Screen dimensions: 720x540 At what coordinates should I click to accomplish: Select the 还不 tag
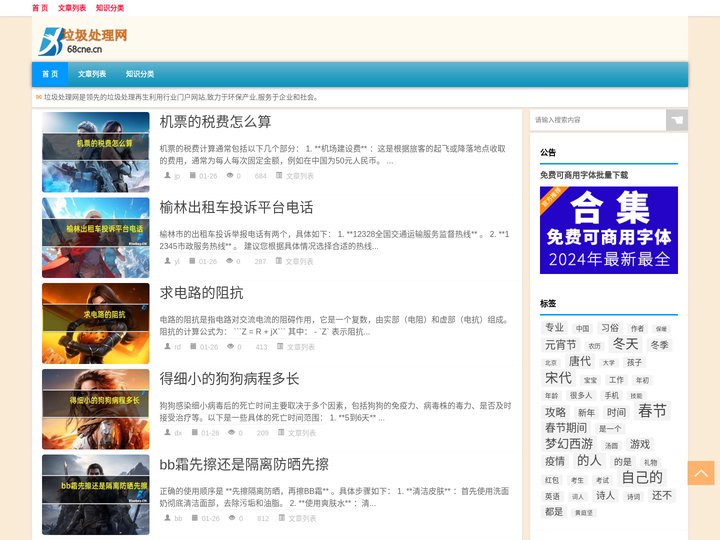[662, 495]
